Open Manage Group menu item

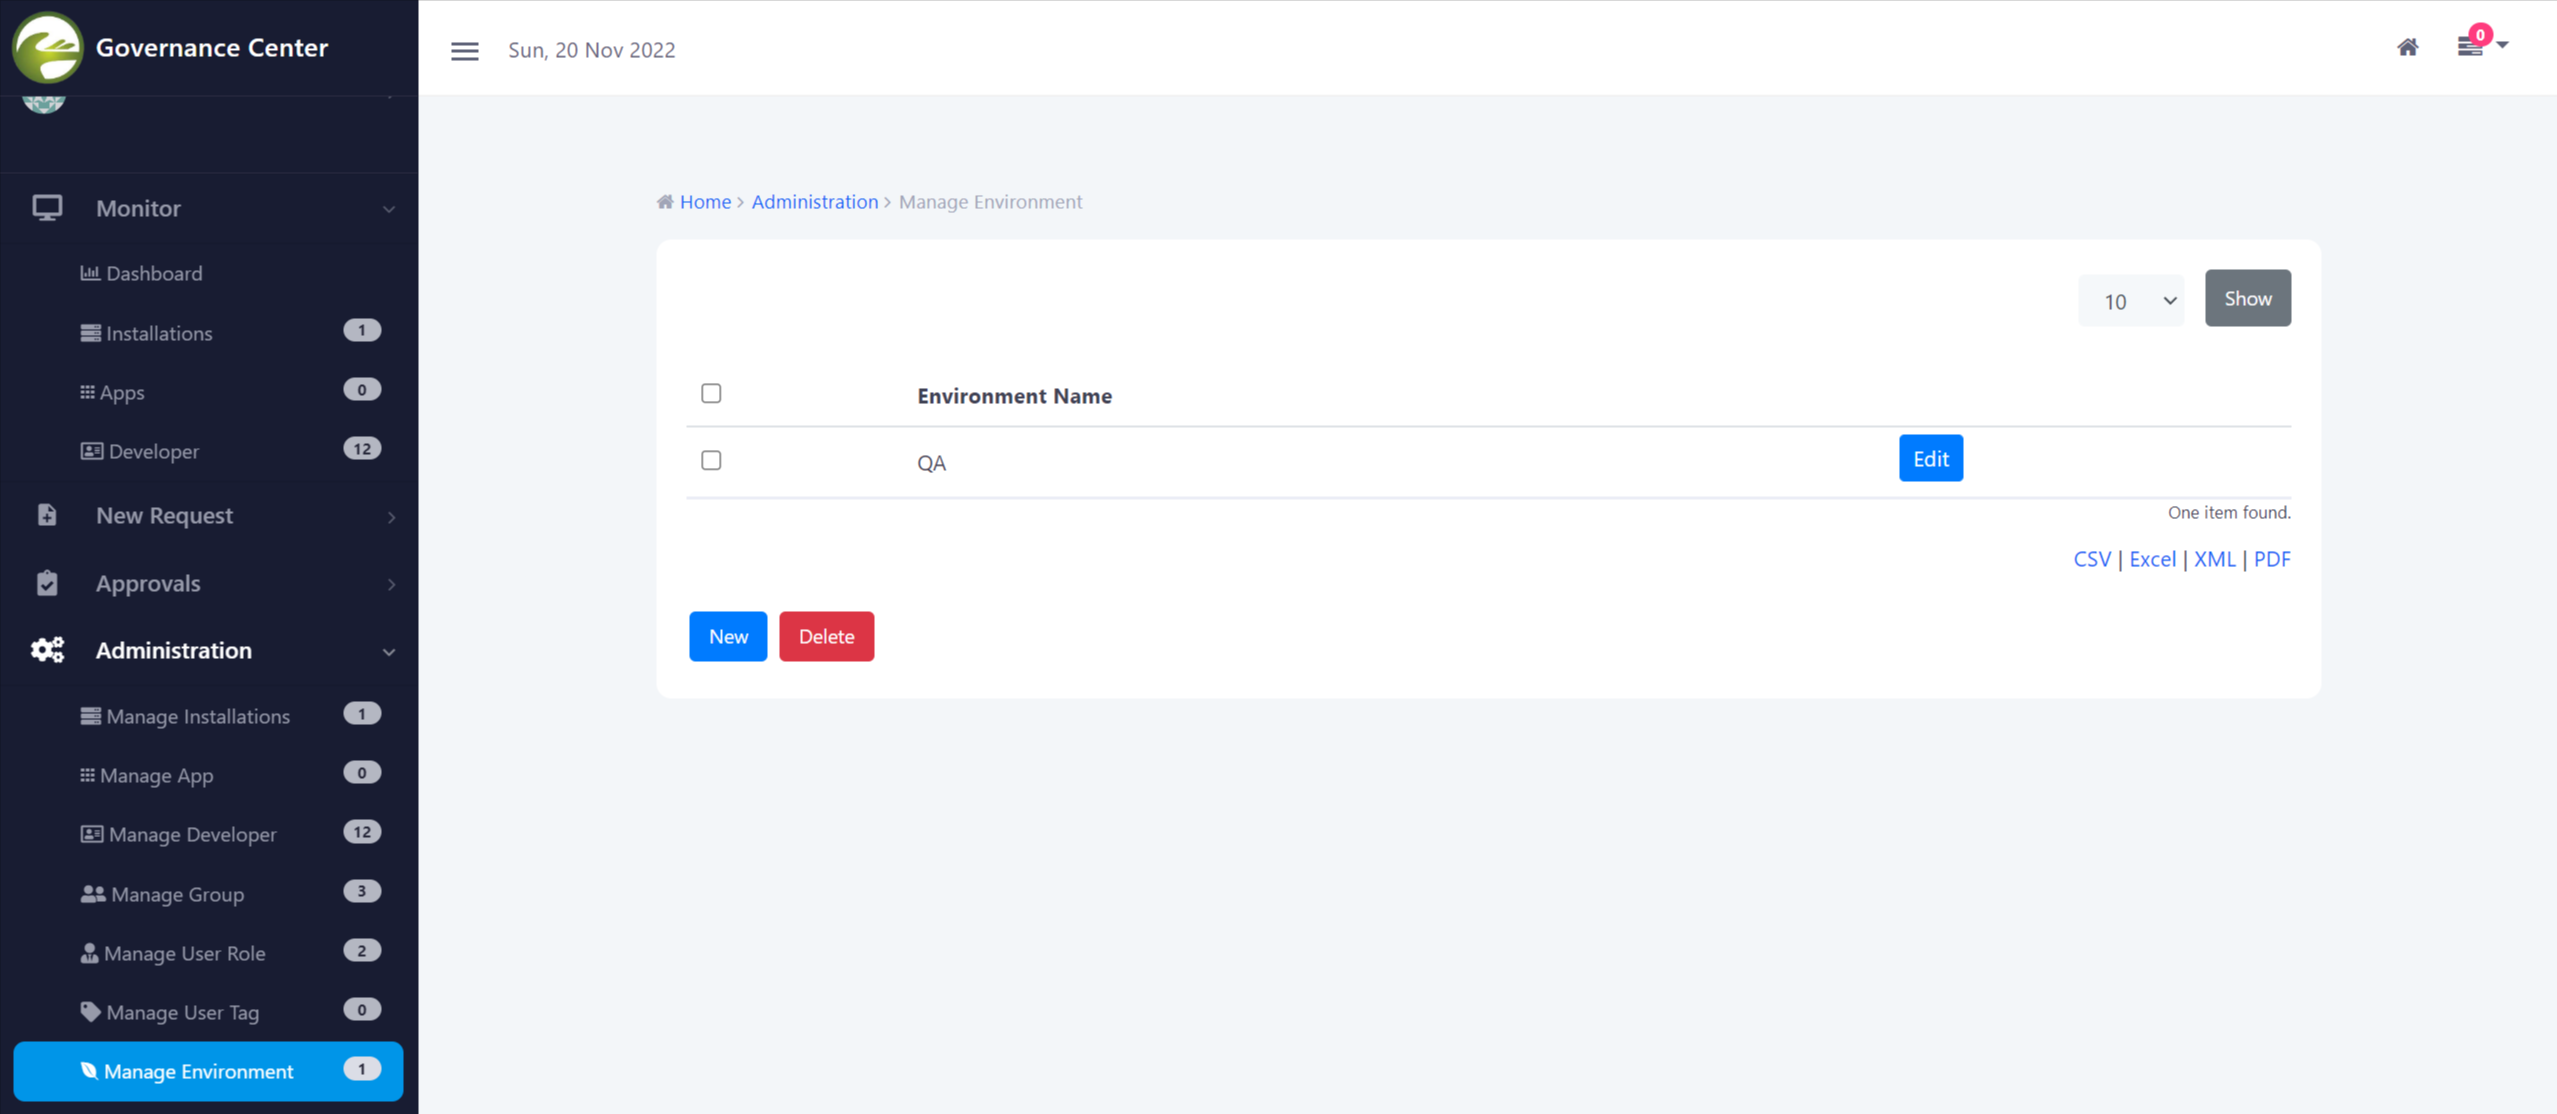177,894
